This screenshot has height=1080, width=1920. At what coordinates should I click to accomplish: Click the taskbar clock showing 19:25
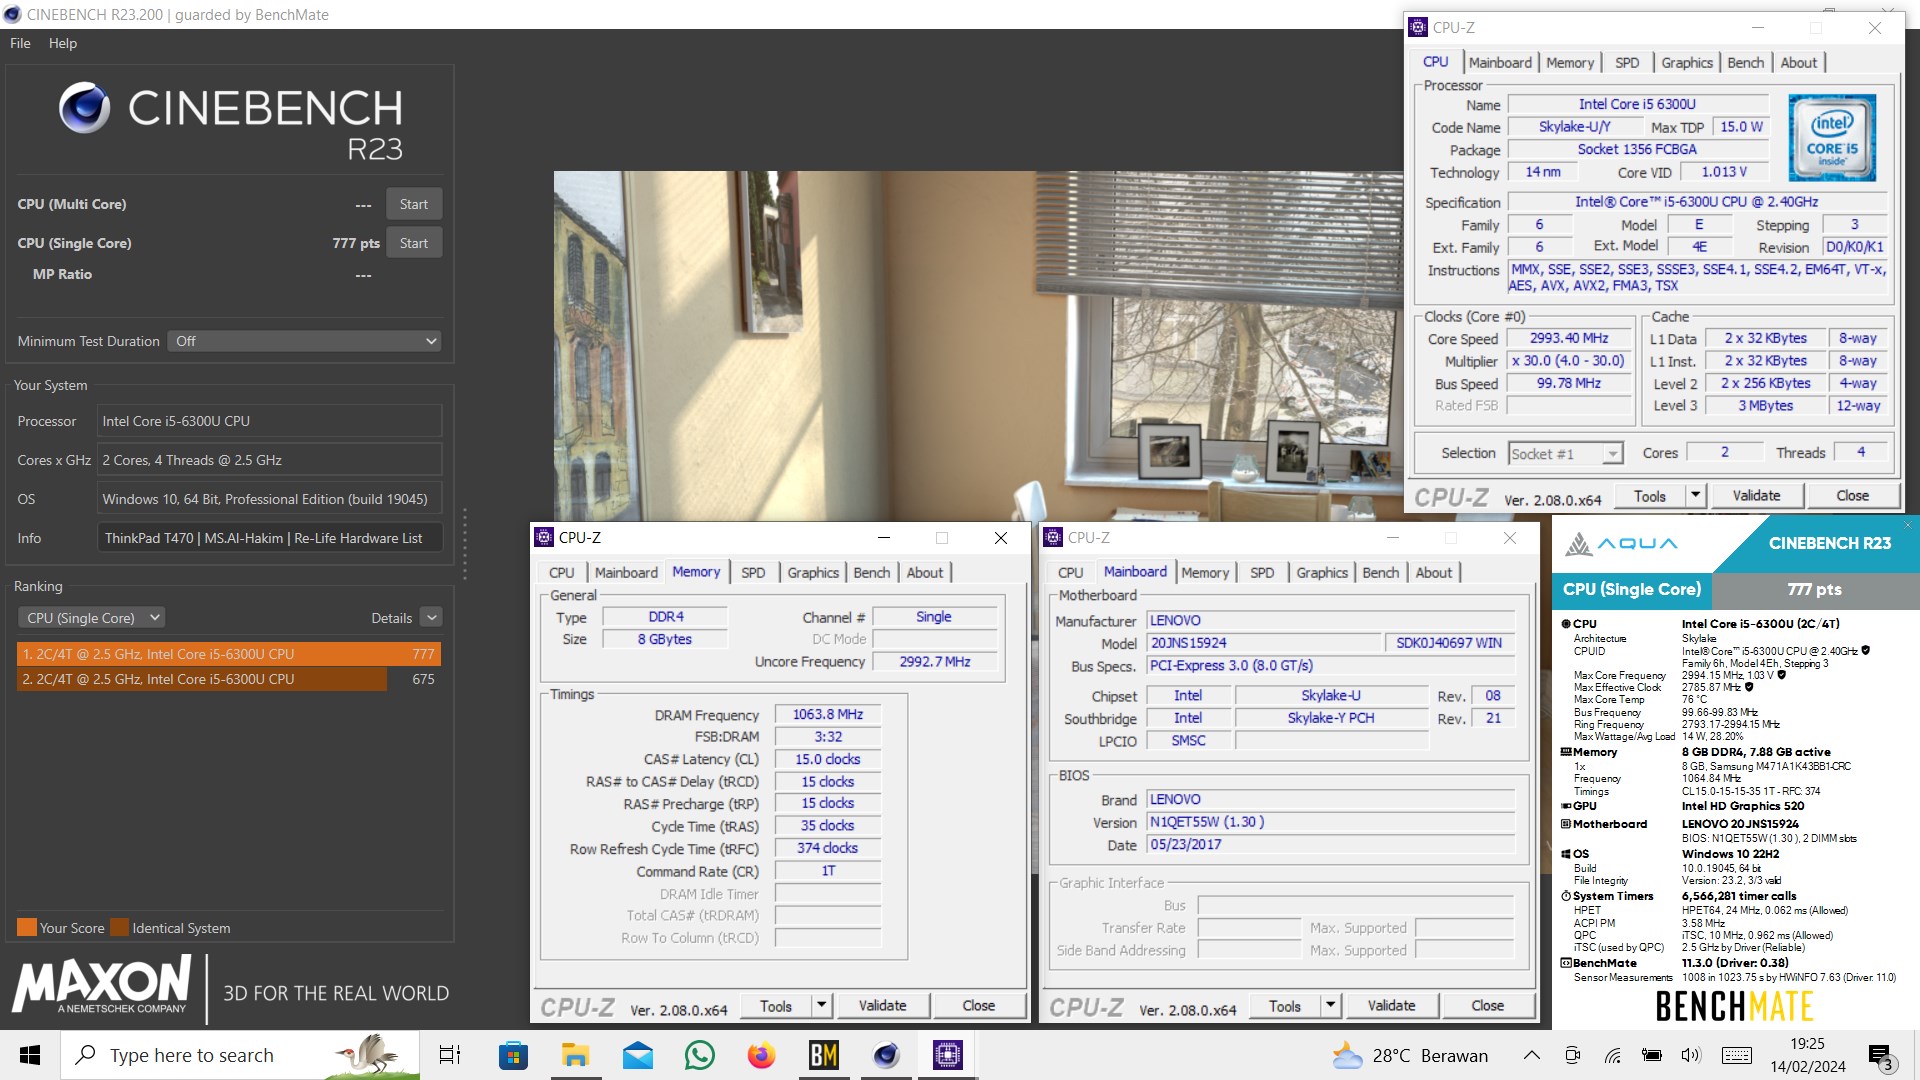click(x=1807, y=1055)
